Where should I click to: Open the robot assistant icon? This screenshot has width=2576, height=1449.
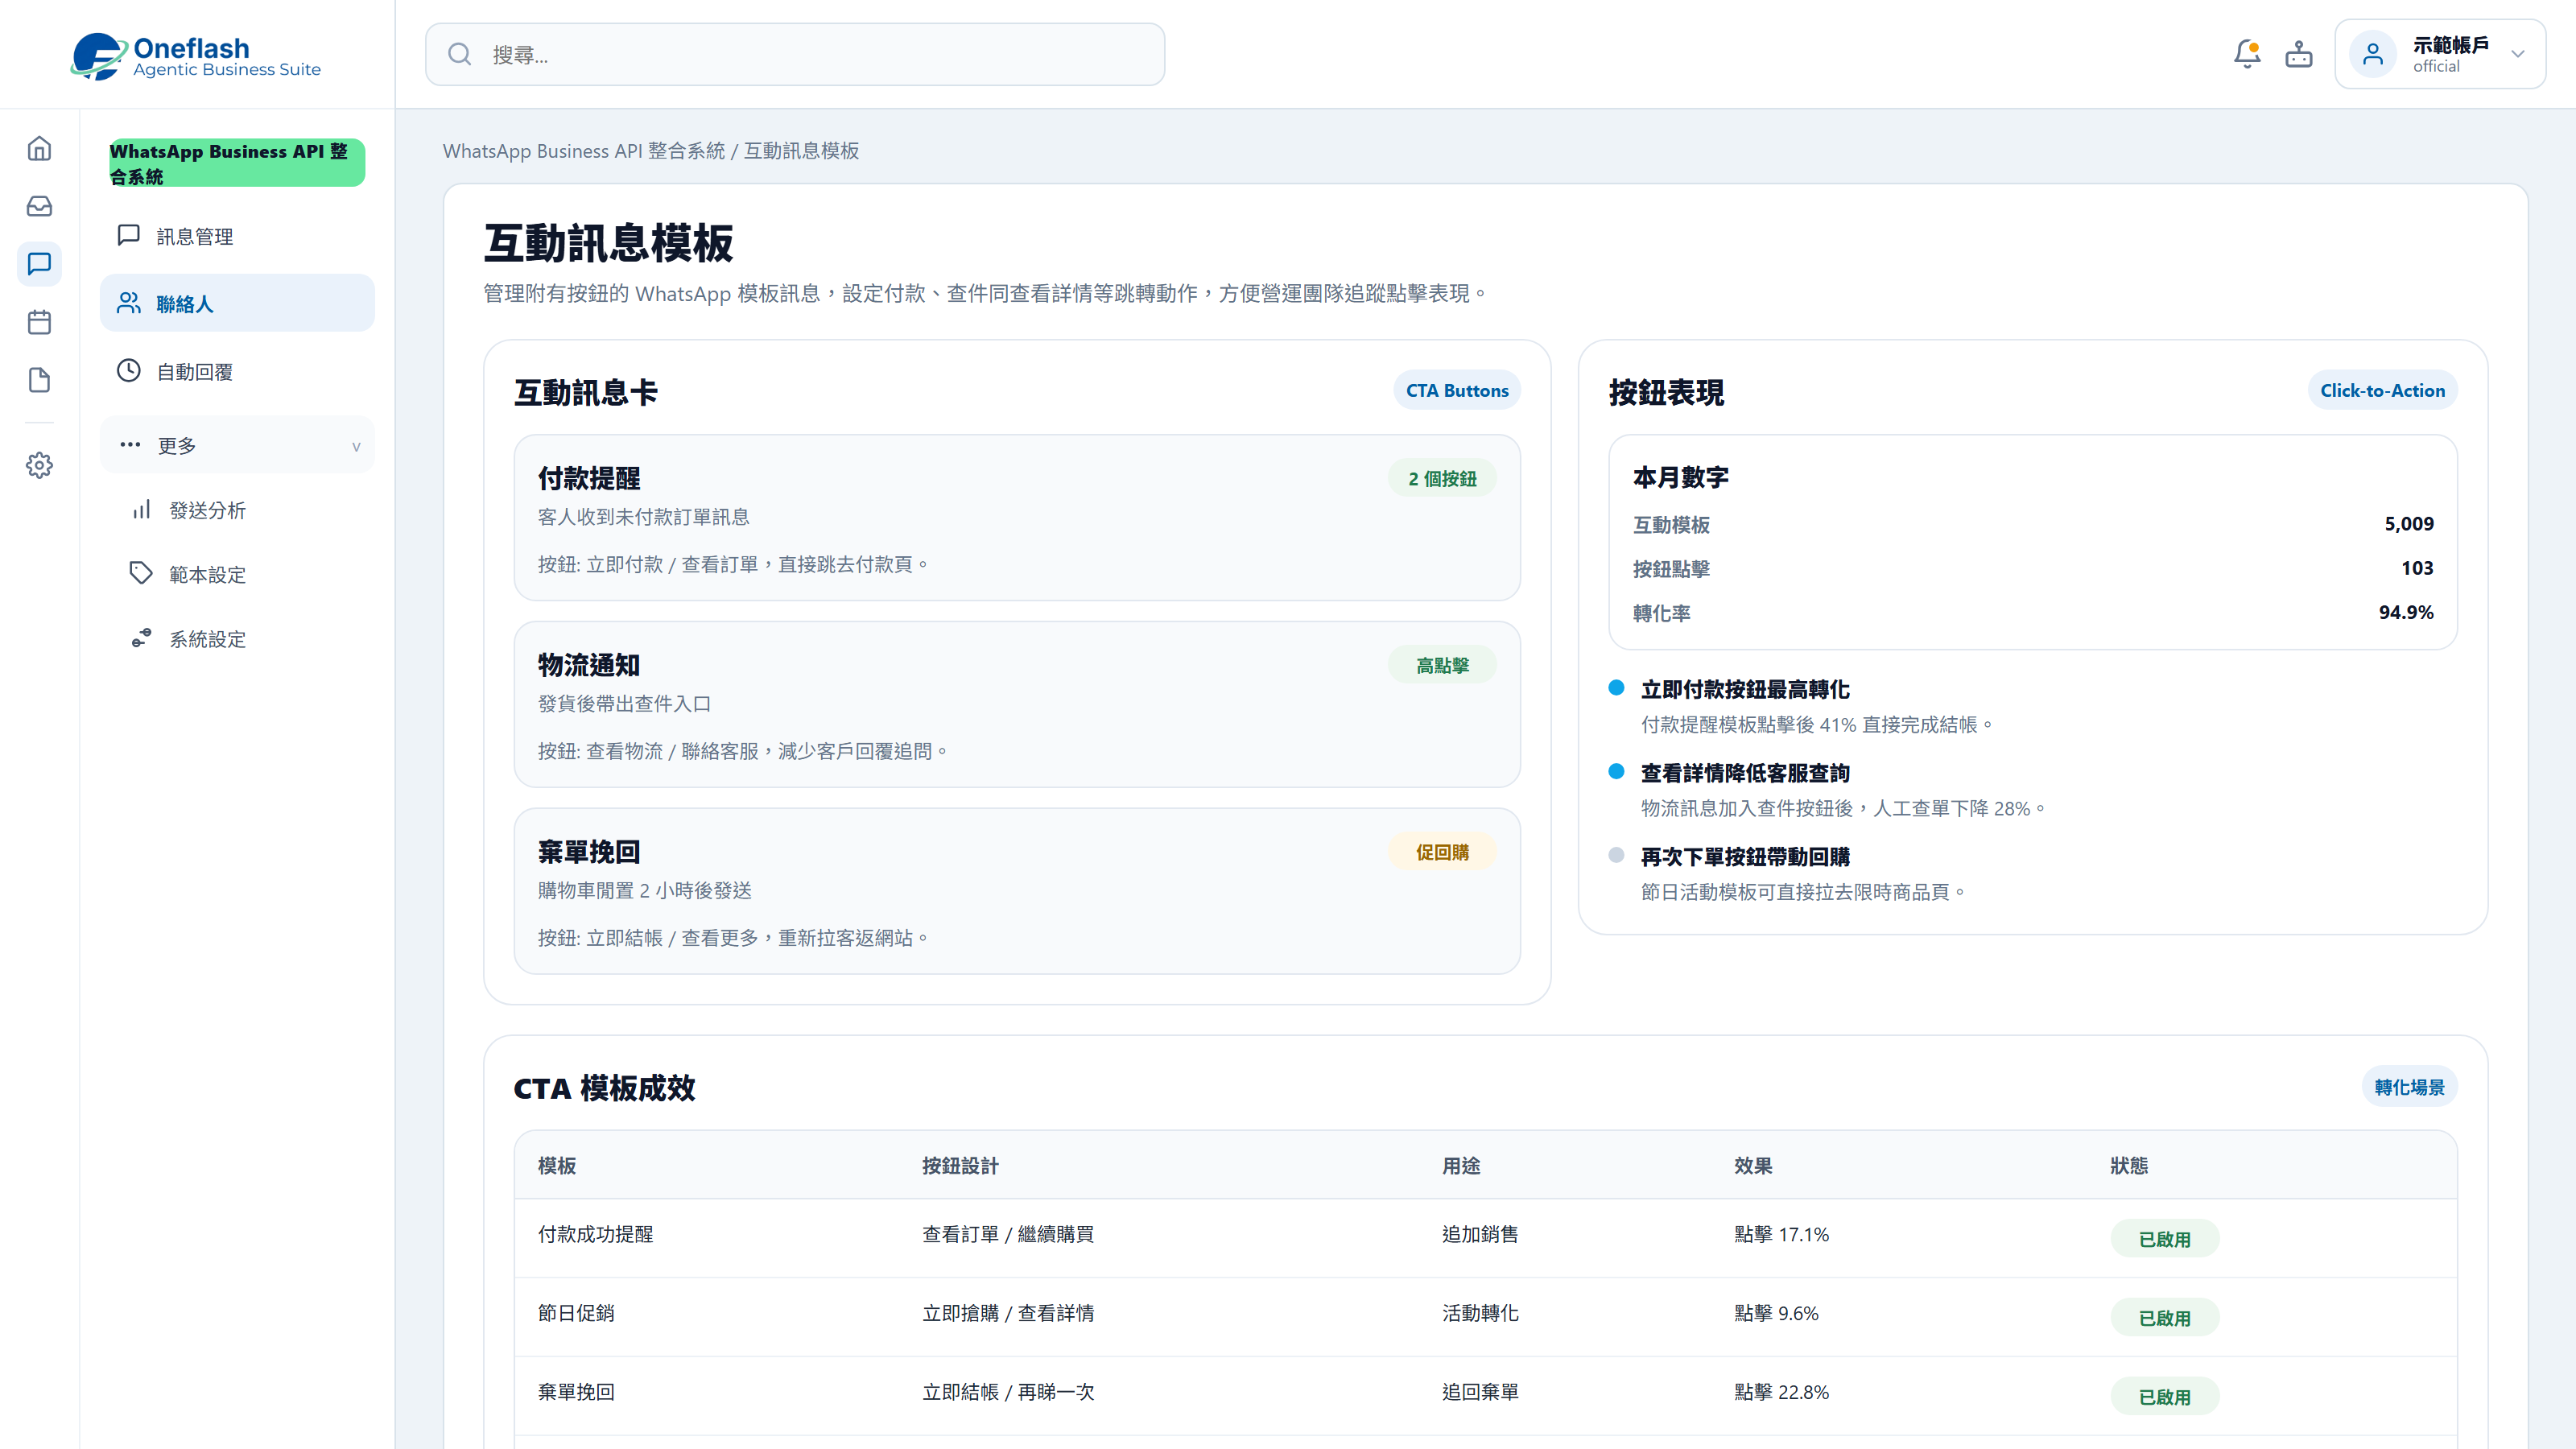(x=2299, y=54)
